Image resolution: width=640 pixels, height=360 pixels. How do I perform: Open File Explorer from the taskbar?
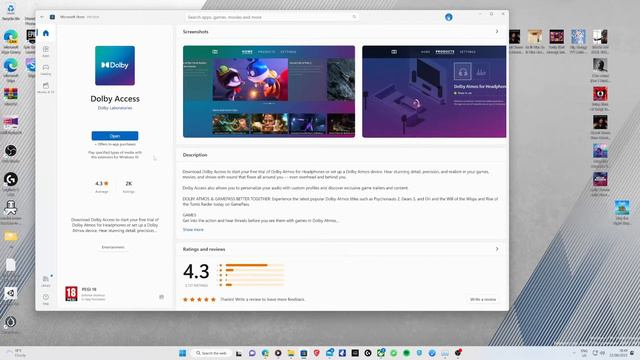291,353
